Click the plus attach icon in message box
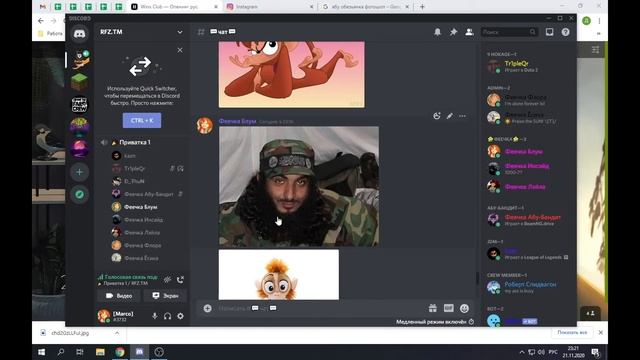This screenshot has height=360, width=640. (x=207, y=308)
